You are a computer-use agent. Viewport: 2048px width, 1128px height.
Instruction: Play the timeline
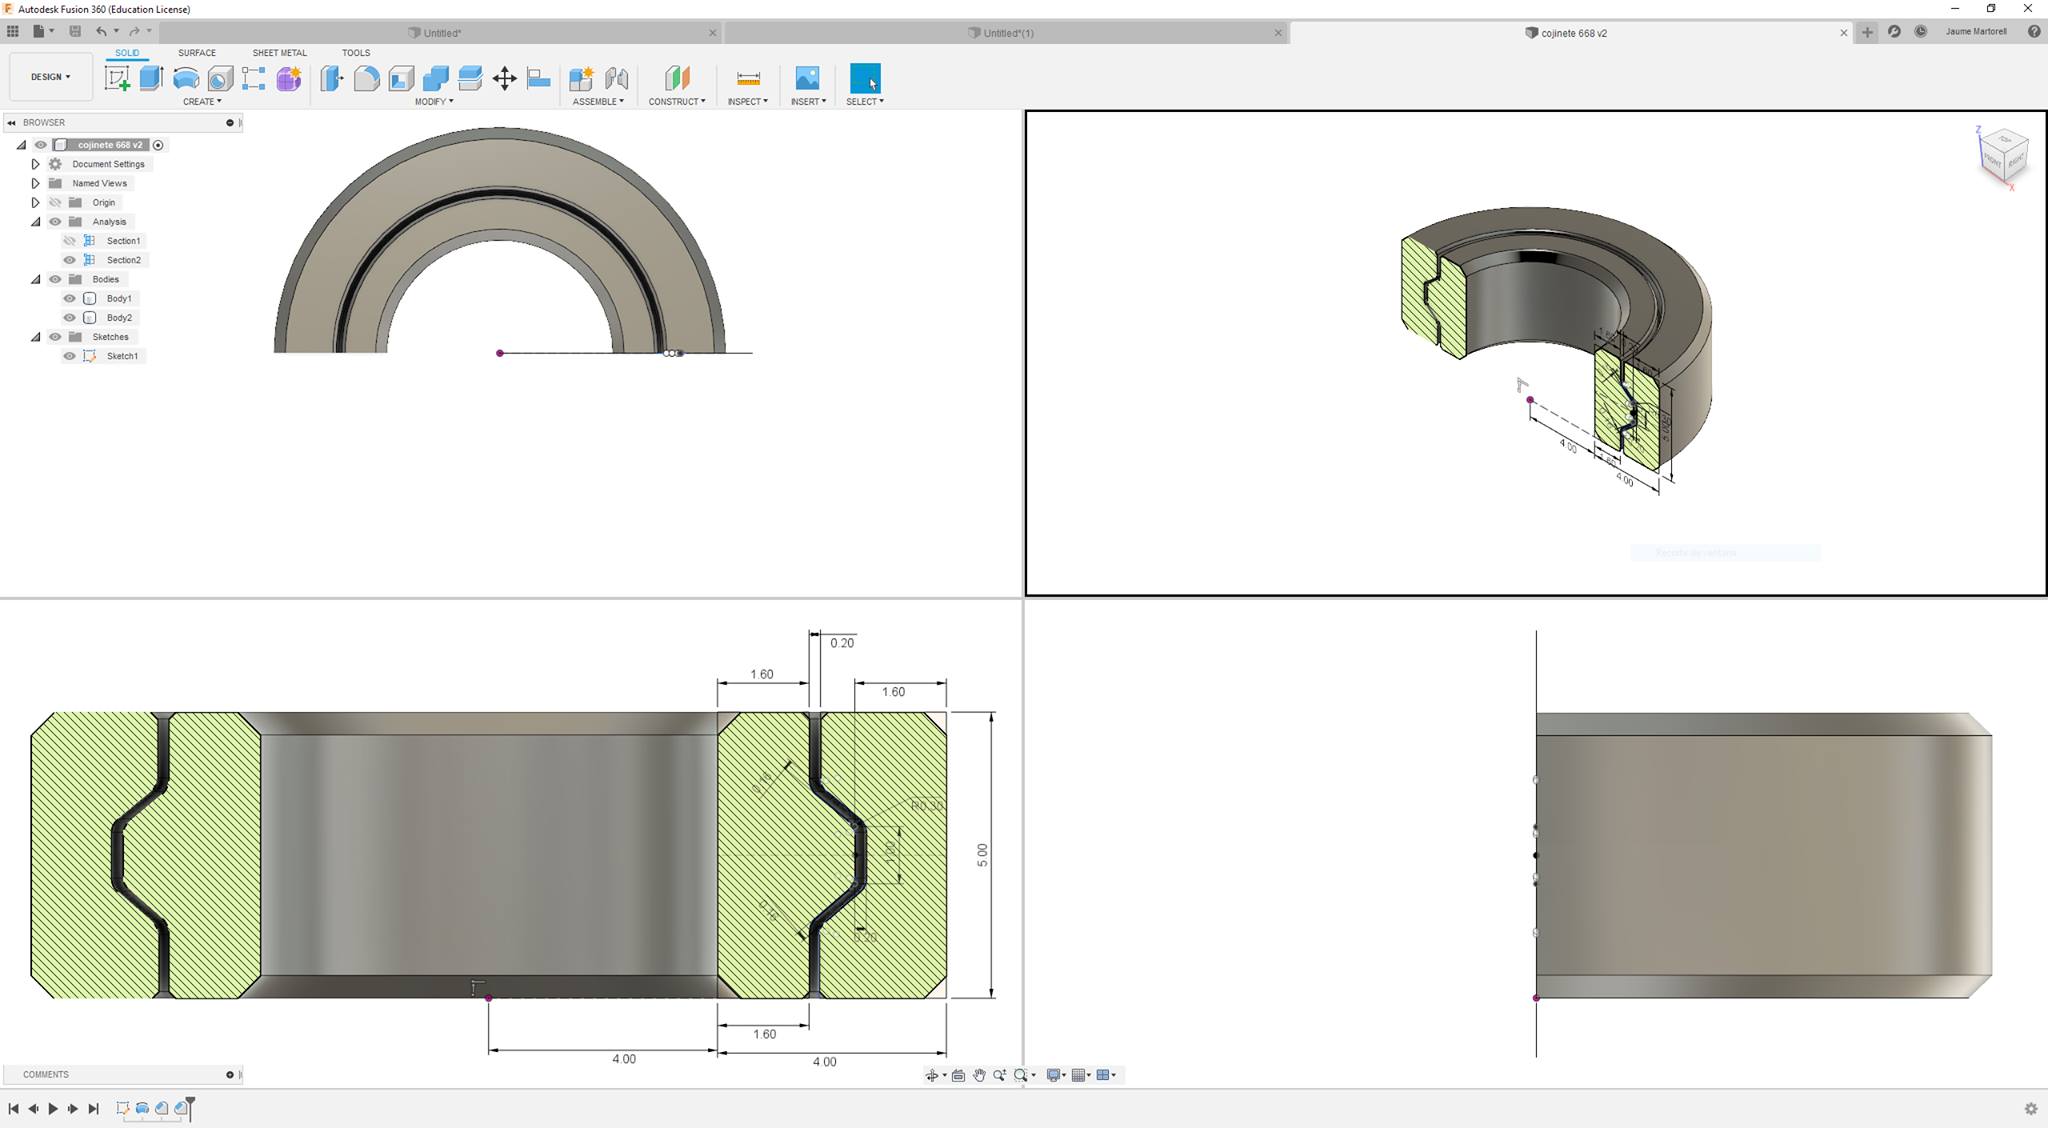tap(53, 1109)
